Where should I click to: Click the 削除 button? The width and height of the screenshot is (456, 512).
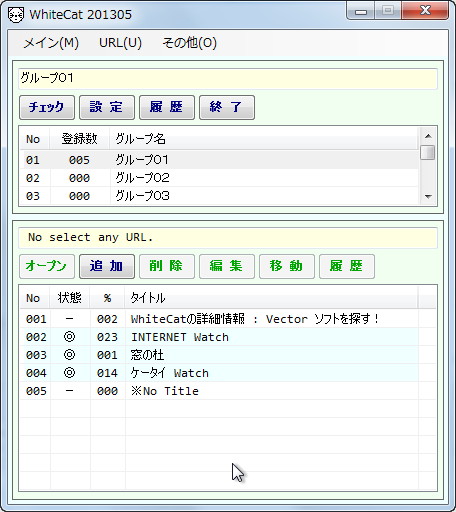pyautogui.click(x=167, y=266)
